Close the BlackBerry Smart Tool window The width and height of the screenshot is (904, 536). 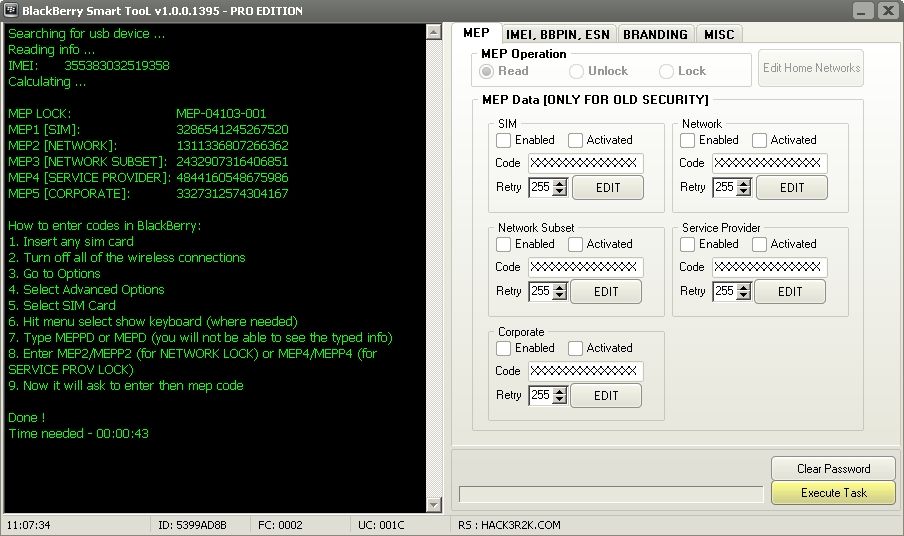point(888,11)
